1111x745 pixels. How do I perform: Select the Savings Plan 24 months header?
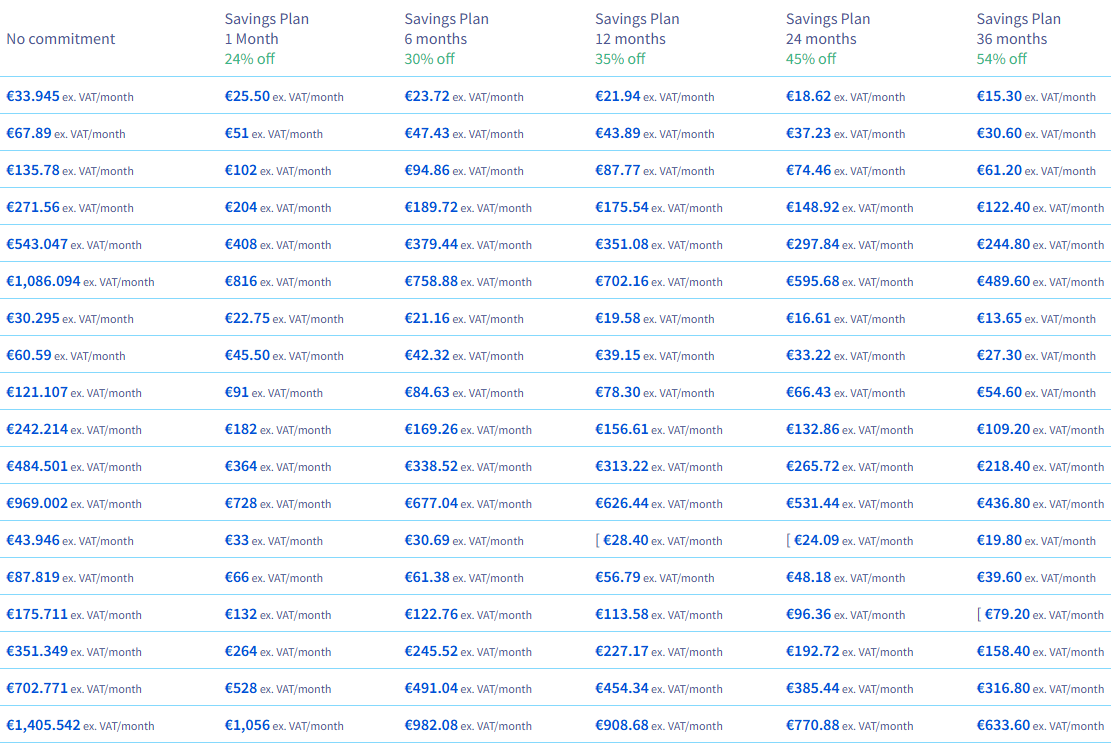point(828,29)
